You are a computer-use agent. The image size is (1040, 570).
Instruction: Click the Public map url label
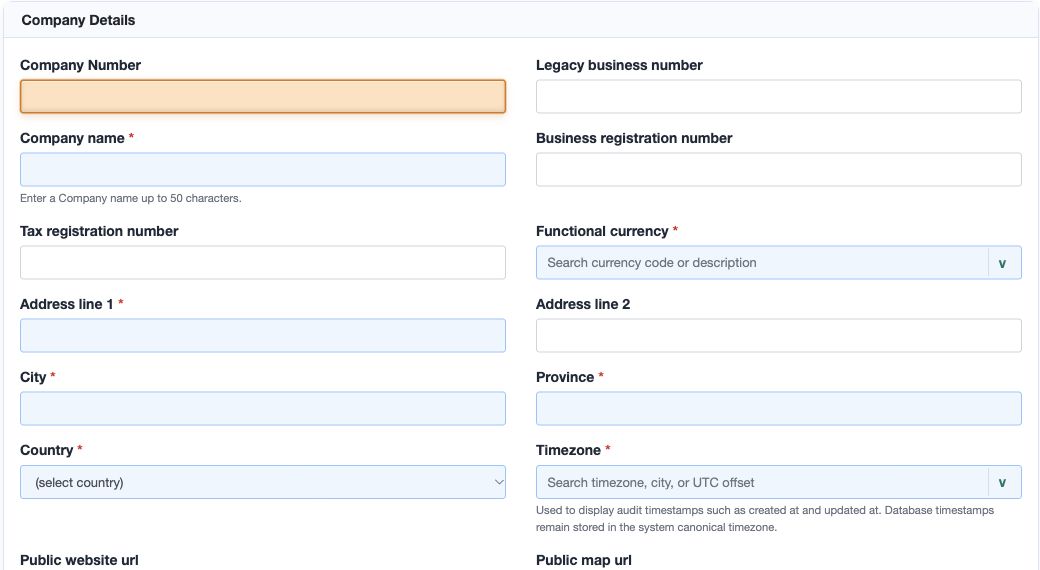(584, 560)
